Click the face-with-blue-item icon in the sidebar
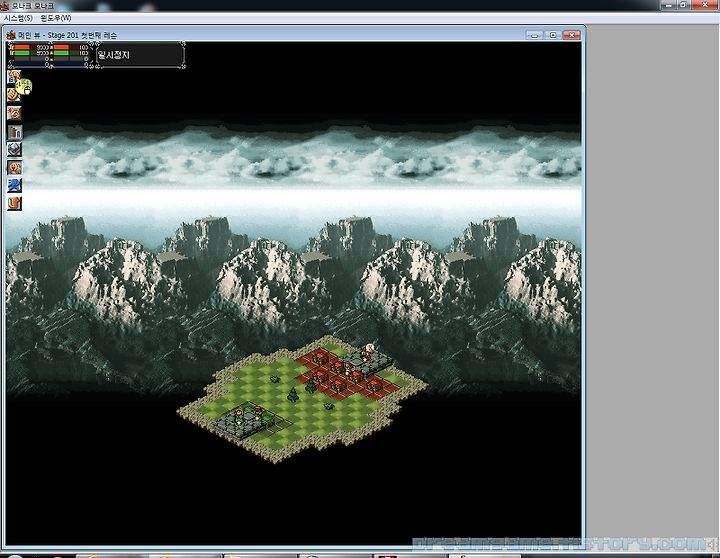The image size is (720, 558). point(14,77)
